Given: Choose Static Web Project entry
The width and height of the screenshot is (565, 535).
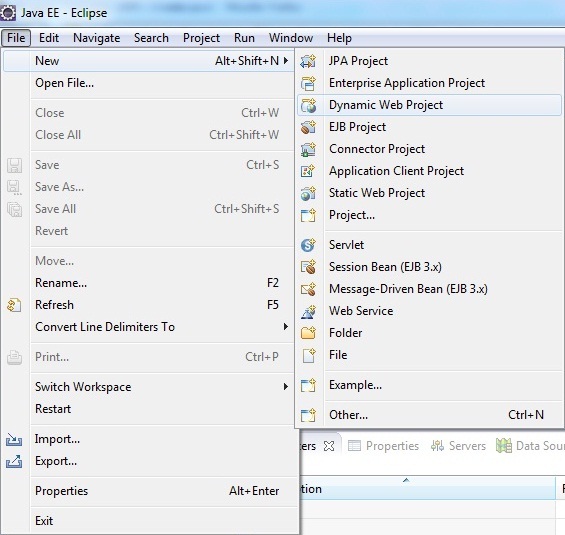Looking at the screenshot, I should coord(429,193).
